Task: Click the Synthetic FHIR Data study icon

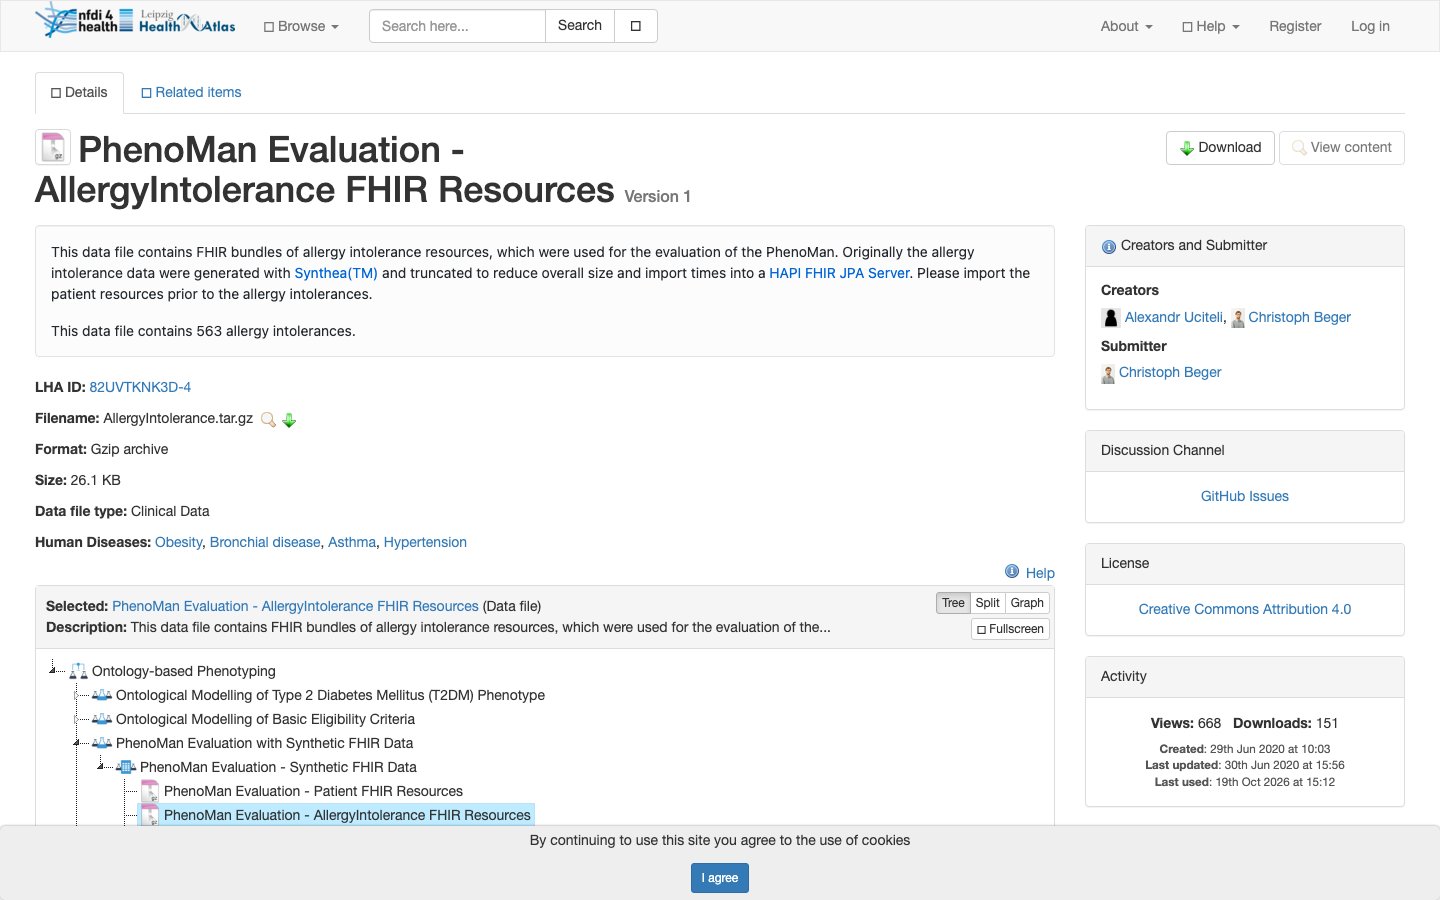Action: (x=126, y=767)
